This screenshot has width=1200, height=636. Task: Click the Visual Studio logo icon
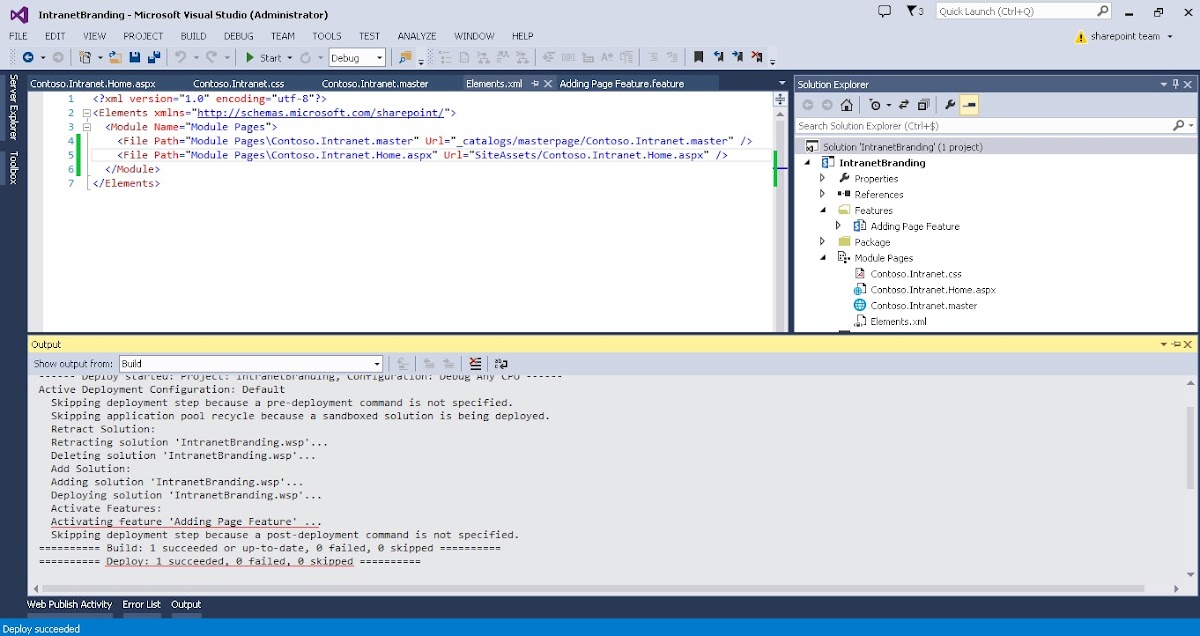click(19, 14)
